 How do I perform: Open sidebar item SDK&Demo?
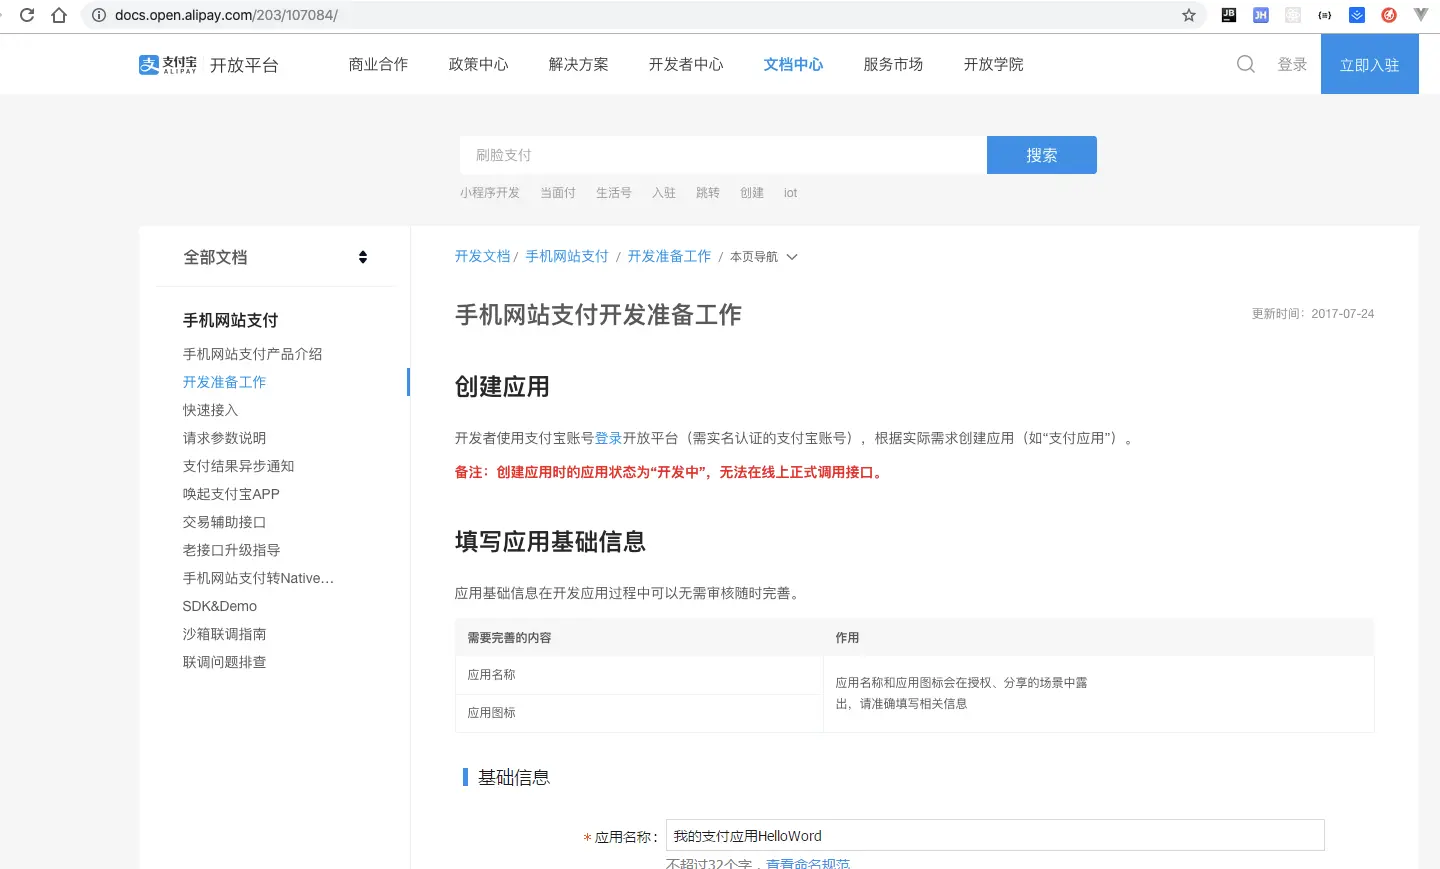click(x=220, y=606)
